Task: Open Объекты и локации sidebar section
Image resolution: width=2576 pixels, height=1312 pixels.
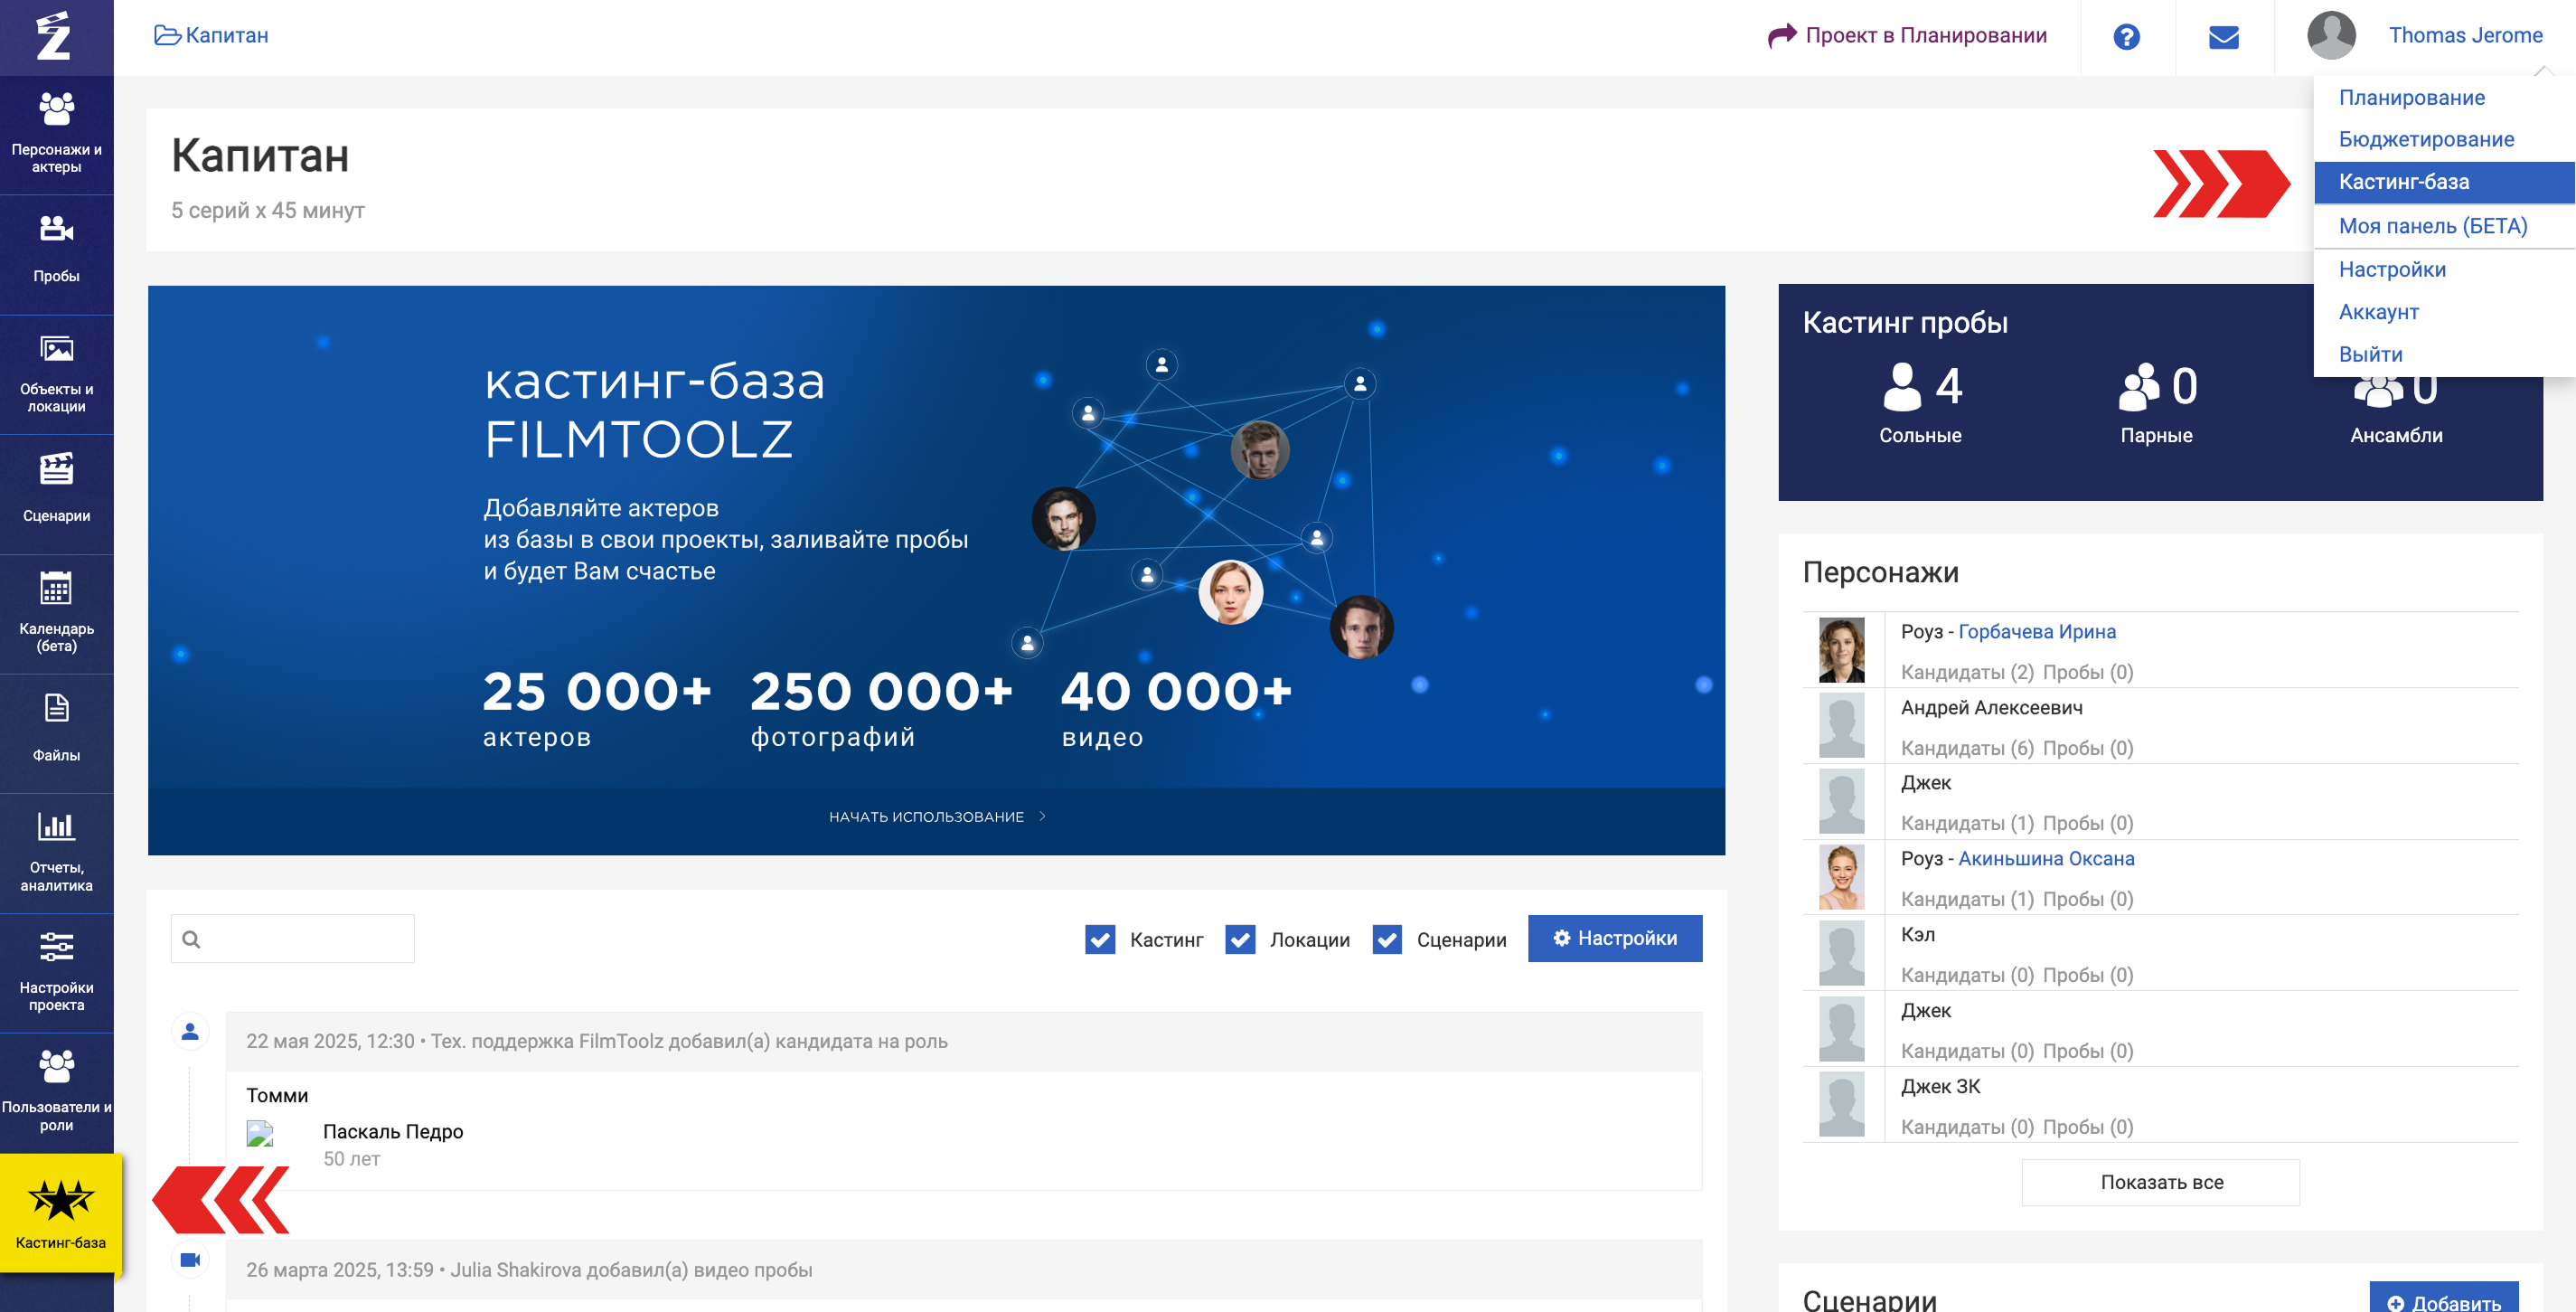Action: (x=57, y=375)
